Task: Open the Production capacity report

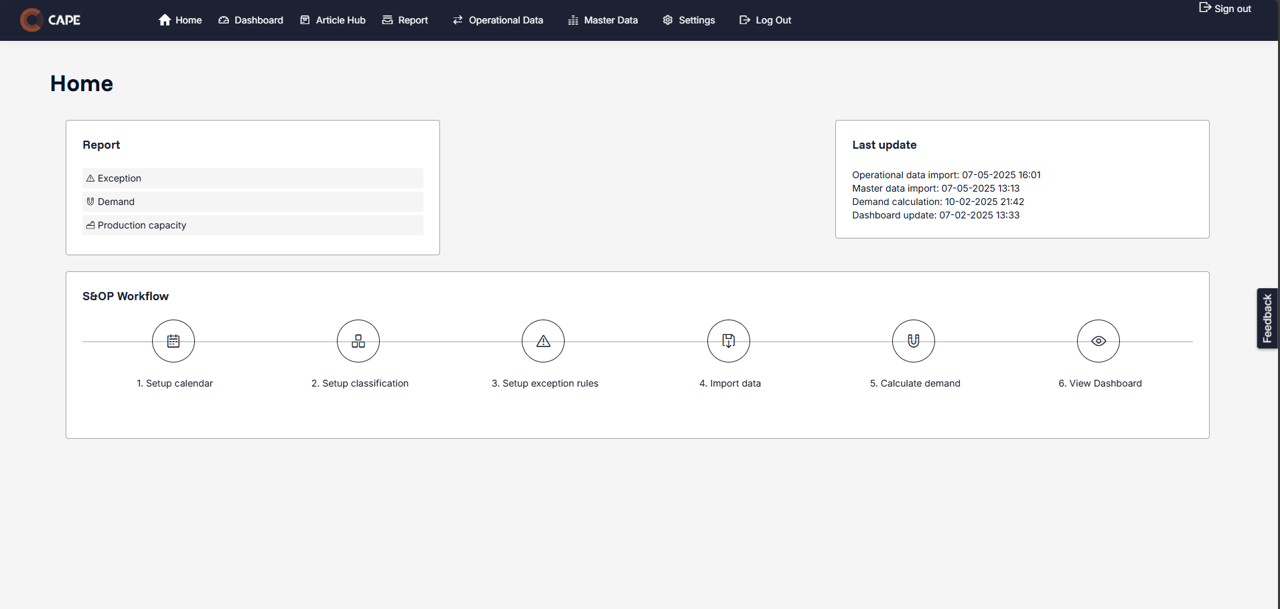Action: (141, 225)
